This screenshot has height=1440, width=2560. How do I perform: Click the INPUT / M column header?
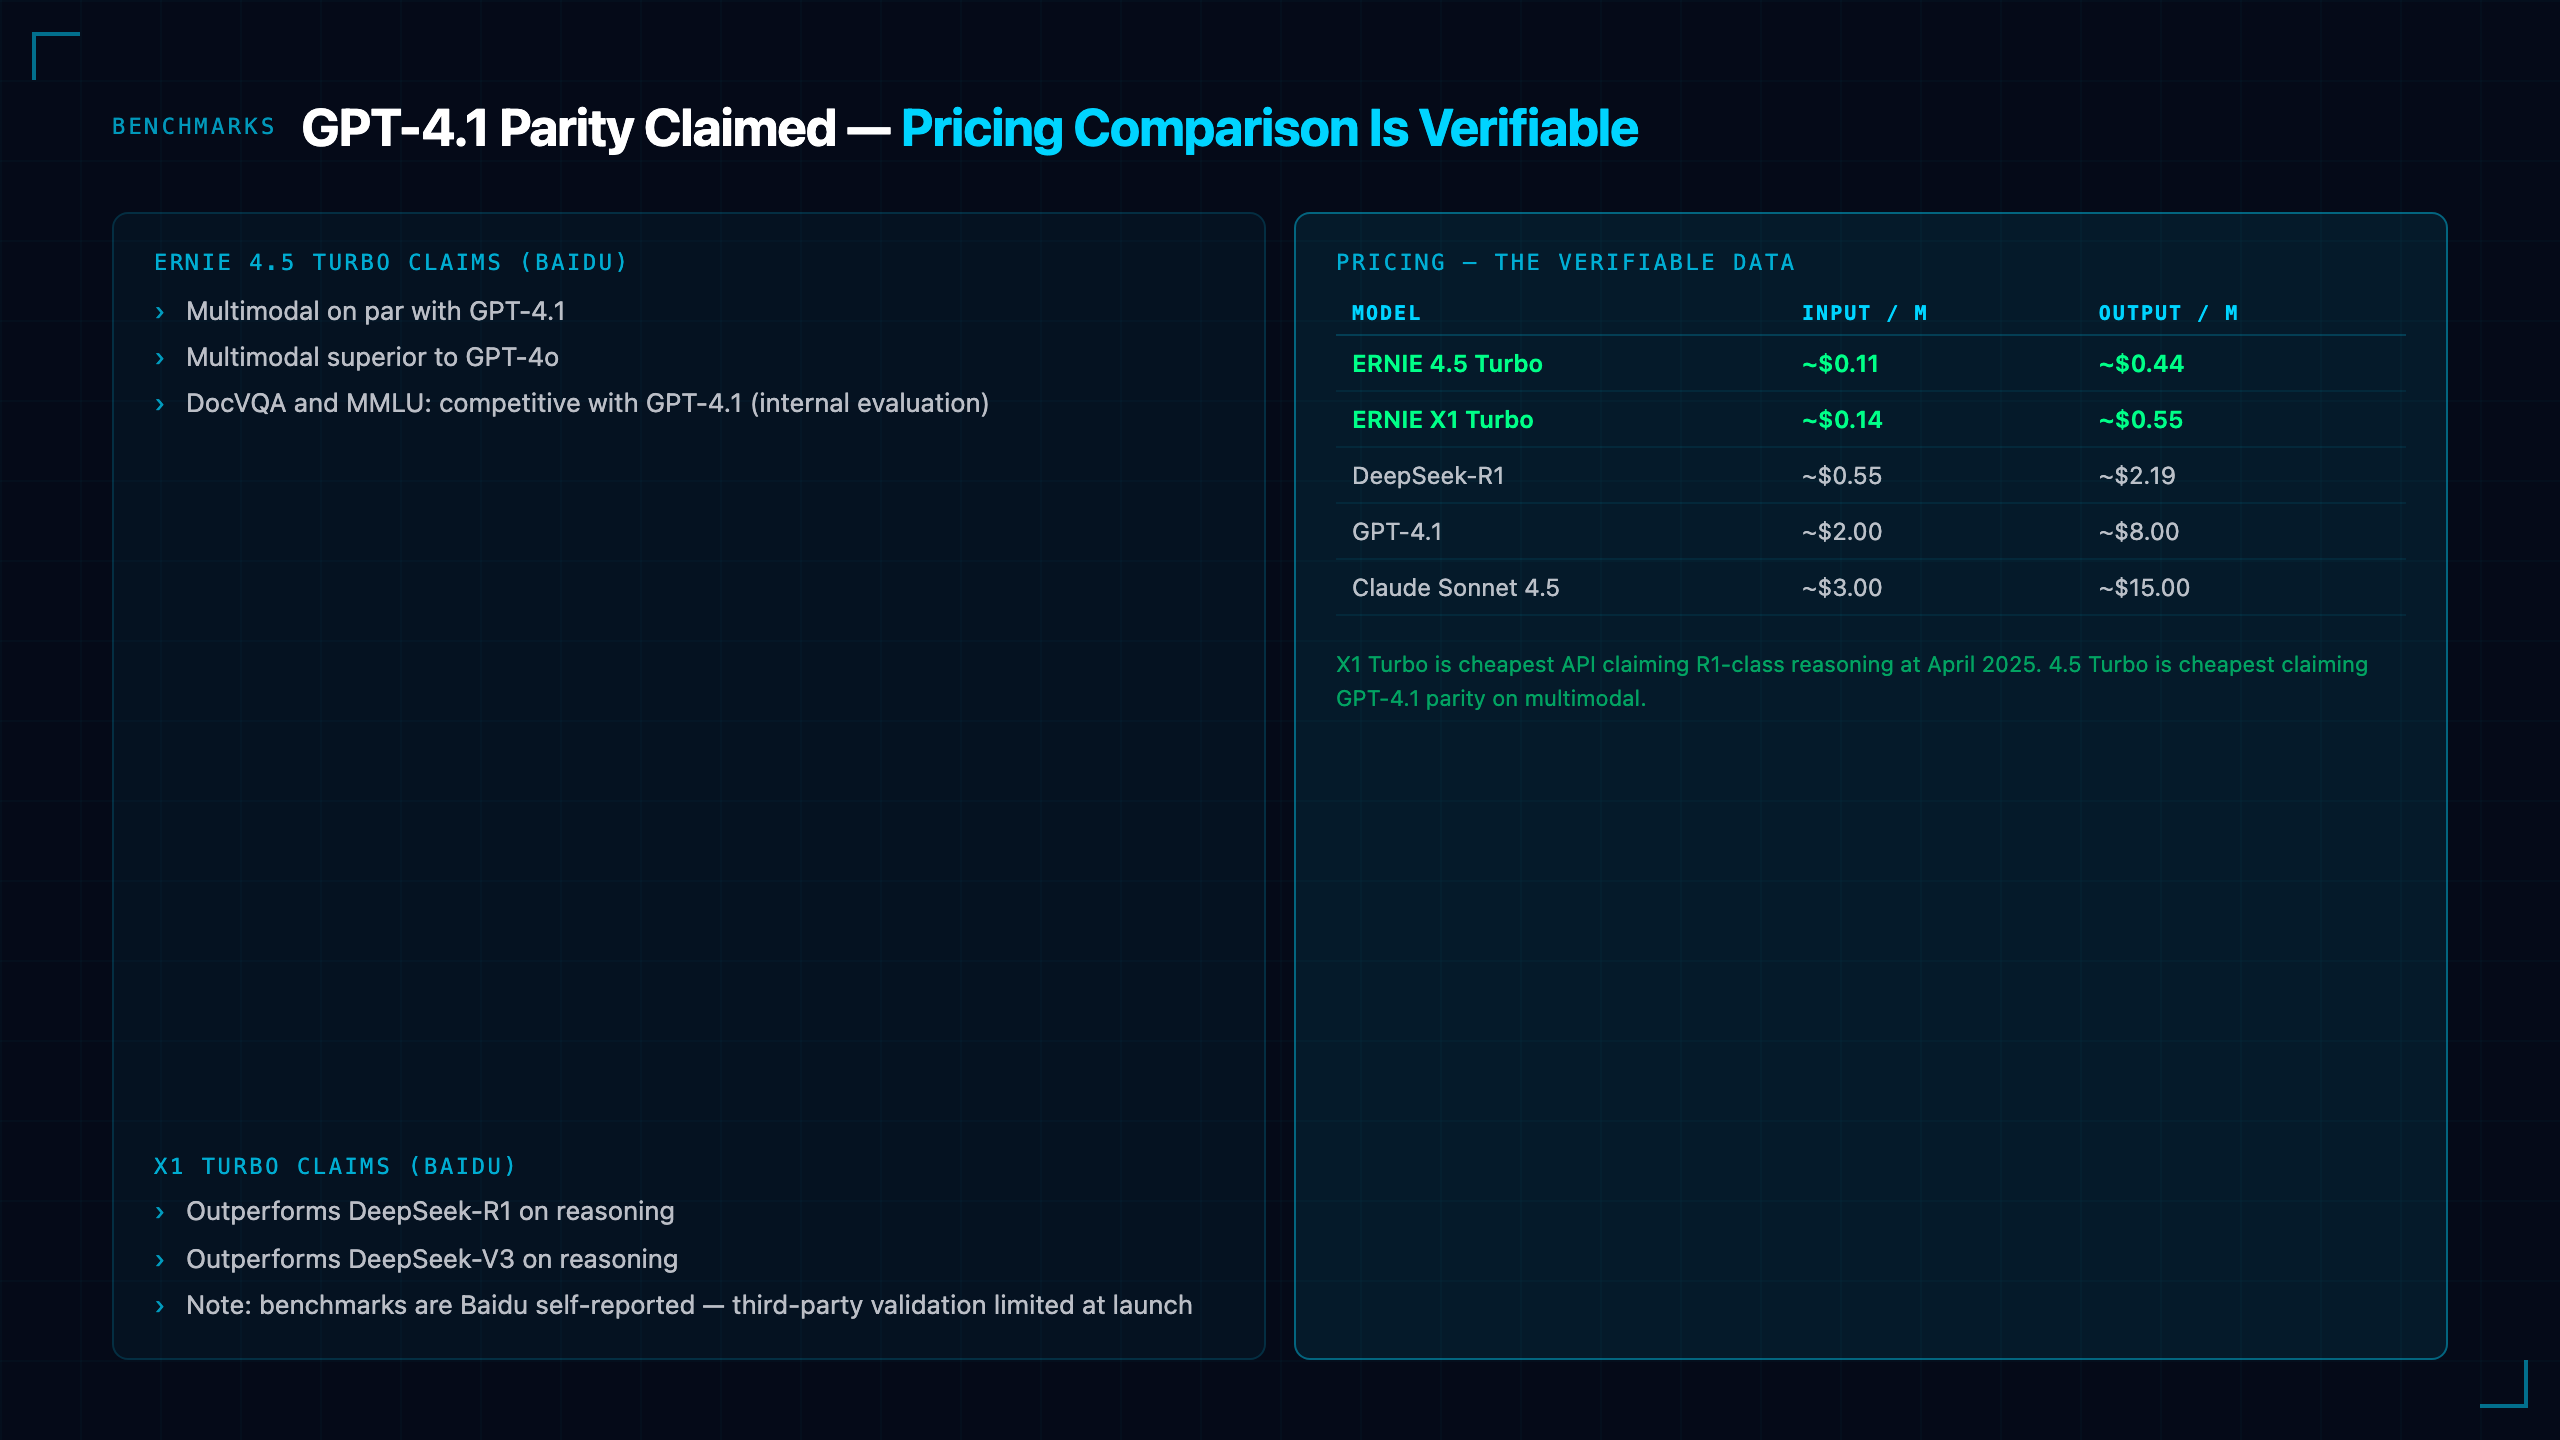(x=1864, y=313)
